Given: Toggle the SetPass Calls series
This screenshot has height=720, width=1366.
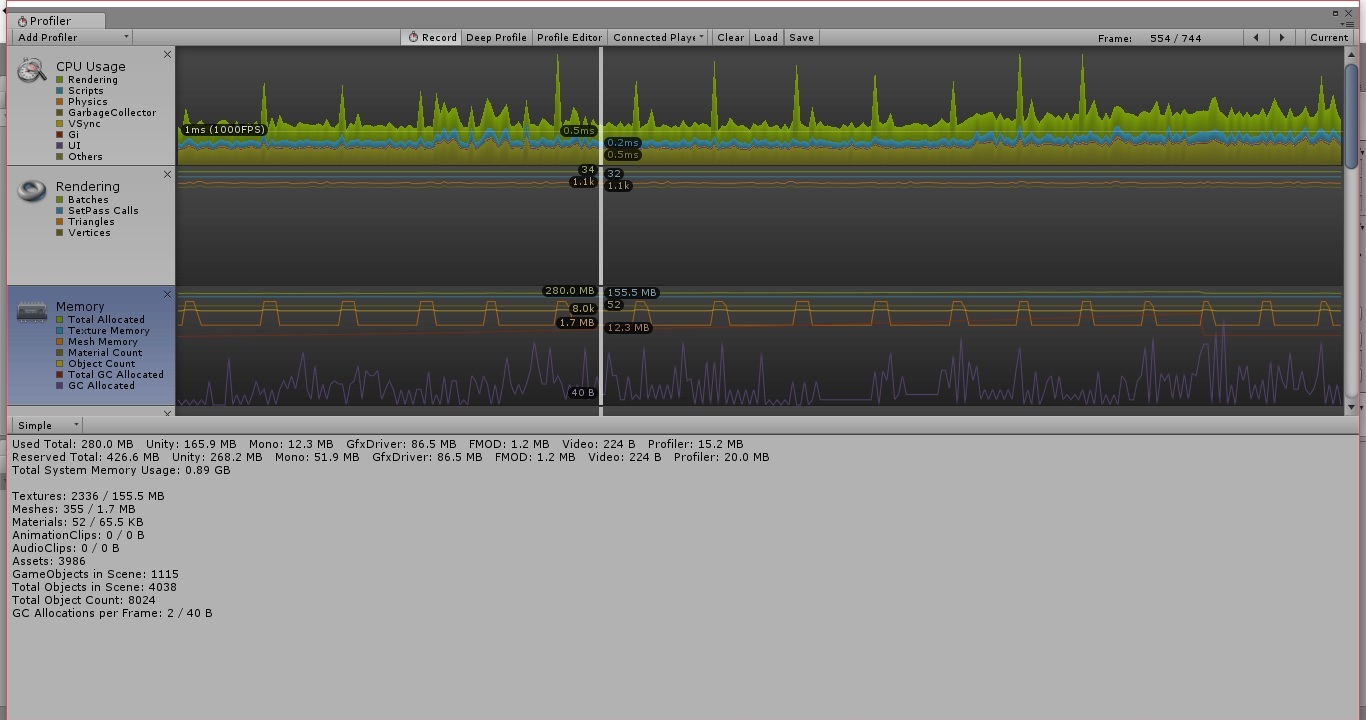Looking at the screenshot, I should 60,211.
